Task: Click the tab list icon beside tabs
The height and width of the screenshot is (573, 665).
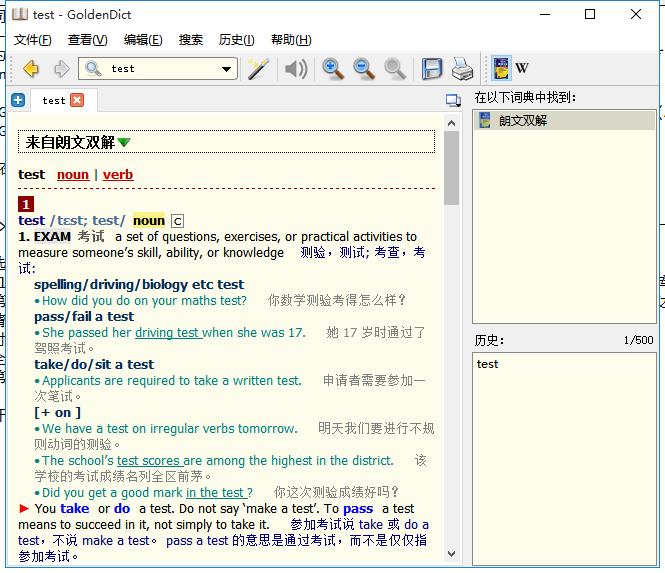Action: (x=453, y=101)
